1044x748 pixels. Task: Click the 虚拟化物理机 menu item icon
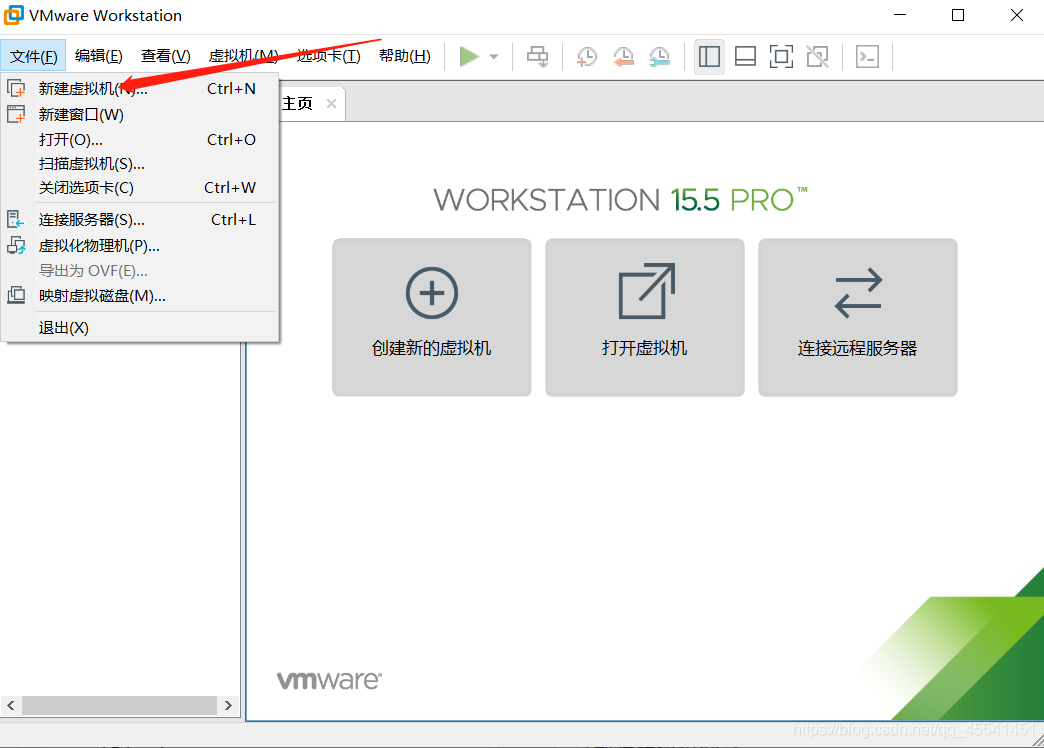pyautogui.click(x=17, y=245)
